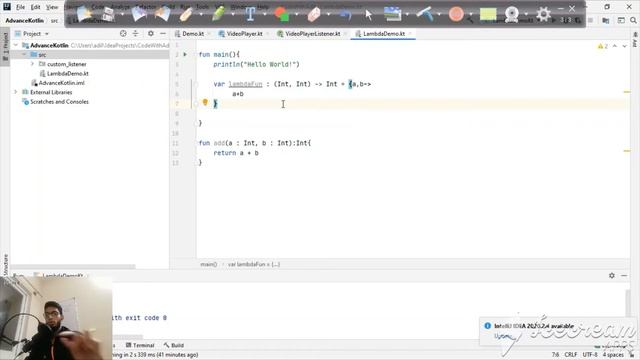Image resolution: width=640 pixels, height=360 pixels.
Task: Open Text tool options dropdown arrow
Action: click(265, 15)
